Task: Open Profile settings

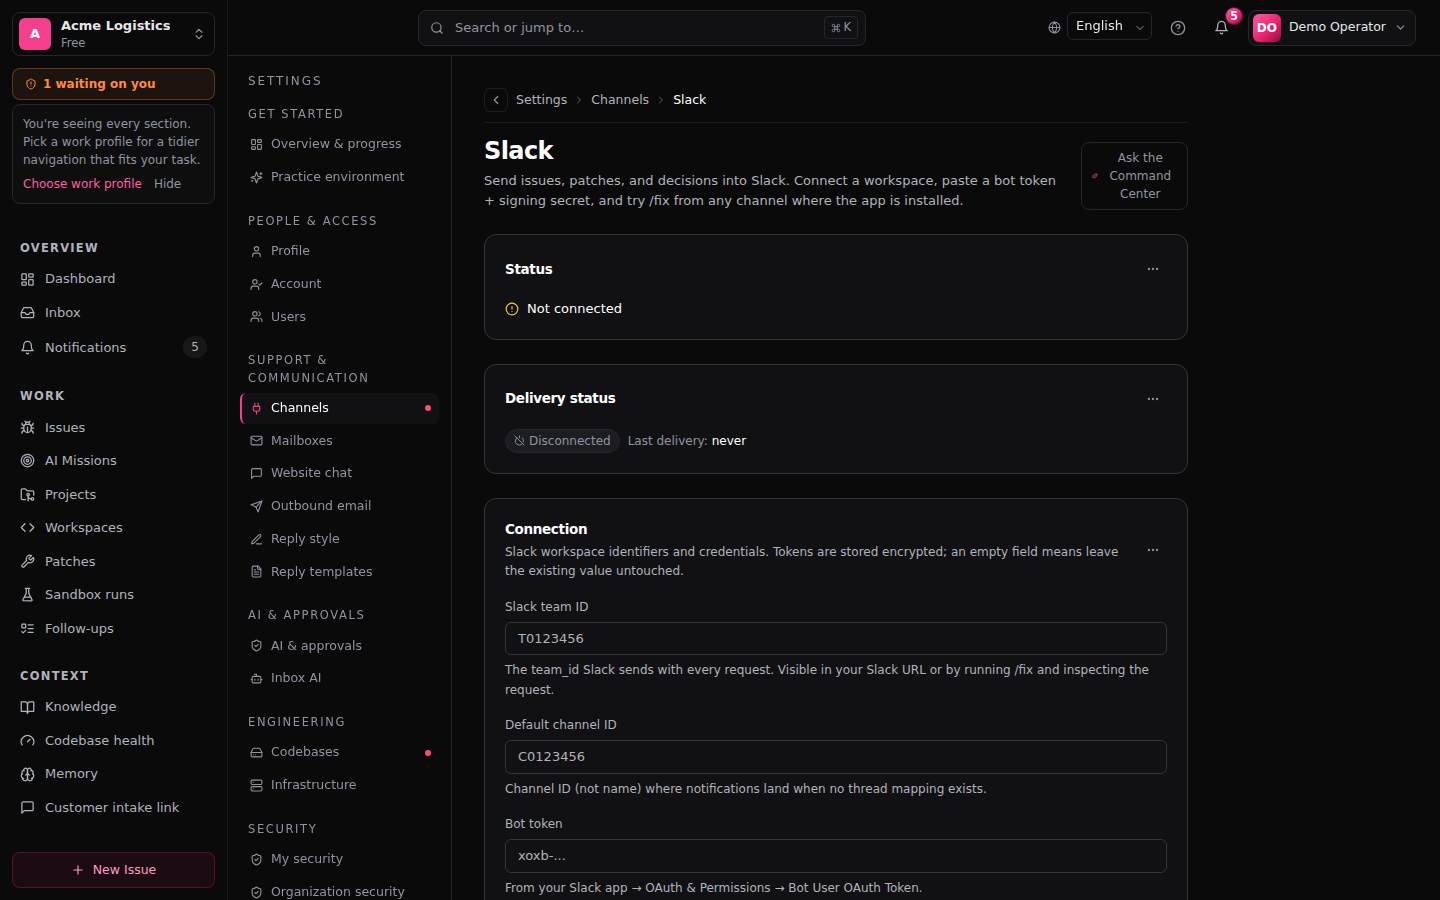Action: pyautogui.click(x=339, y=251)
